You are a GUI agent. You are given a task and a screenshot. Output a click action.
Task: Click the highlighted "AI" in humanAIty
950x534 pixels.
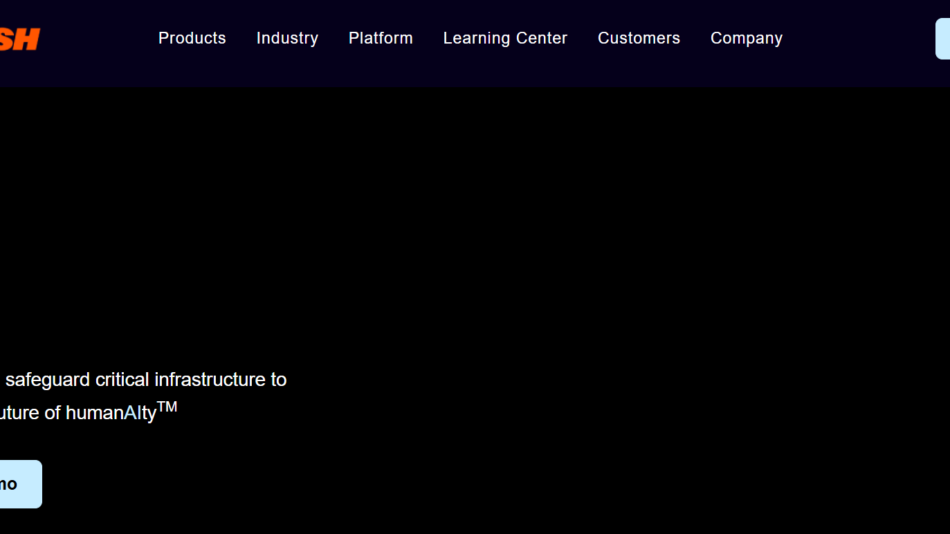[133, 413]
